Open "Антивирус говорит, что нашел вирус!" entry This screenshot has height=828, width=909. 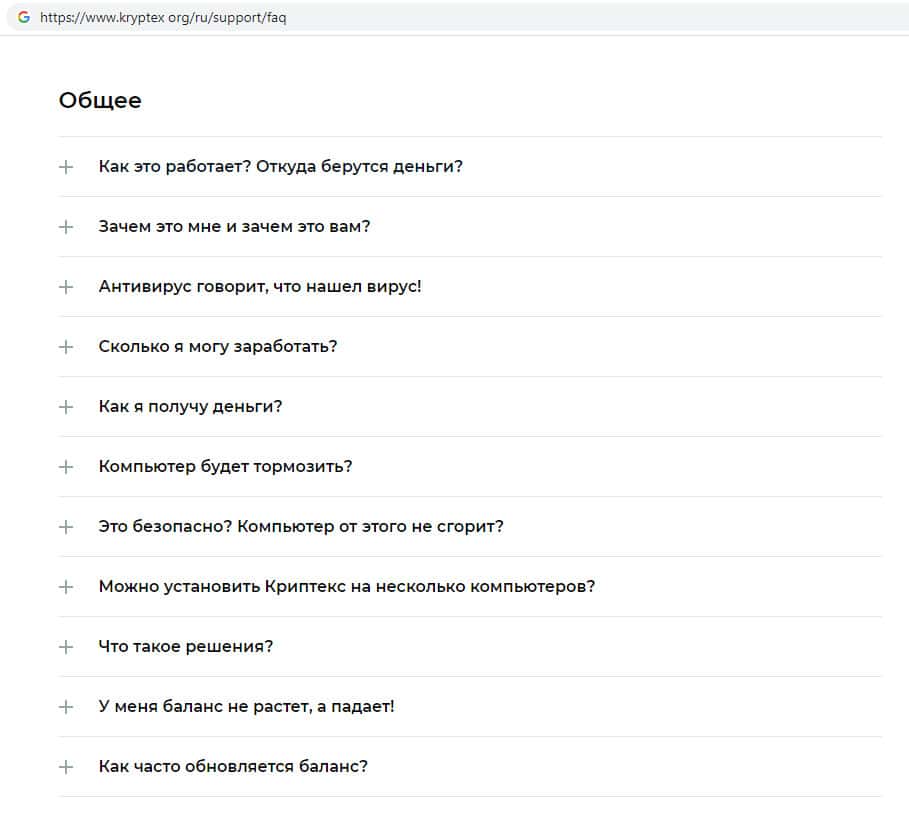[260, 286]
